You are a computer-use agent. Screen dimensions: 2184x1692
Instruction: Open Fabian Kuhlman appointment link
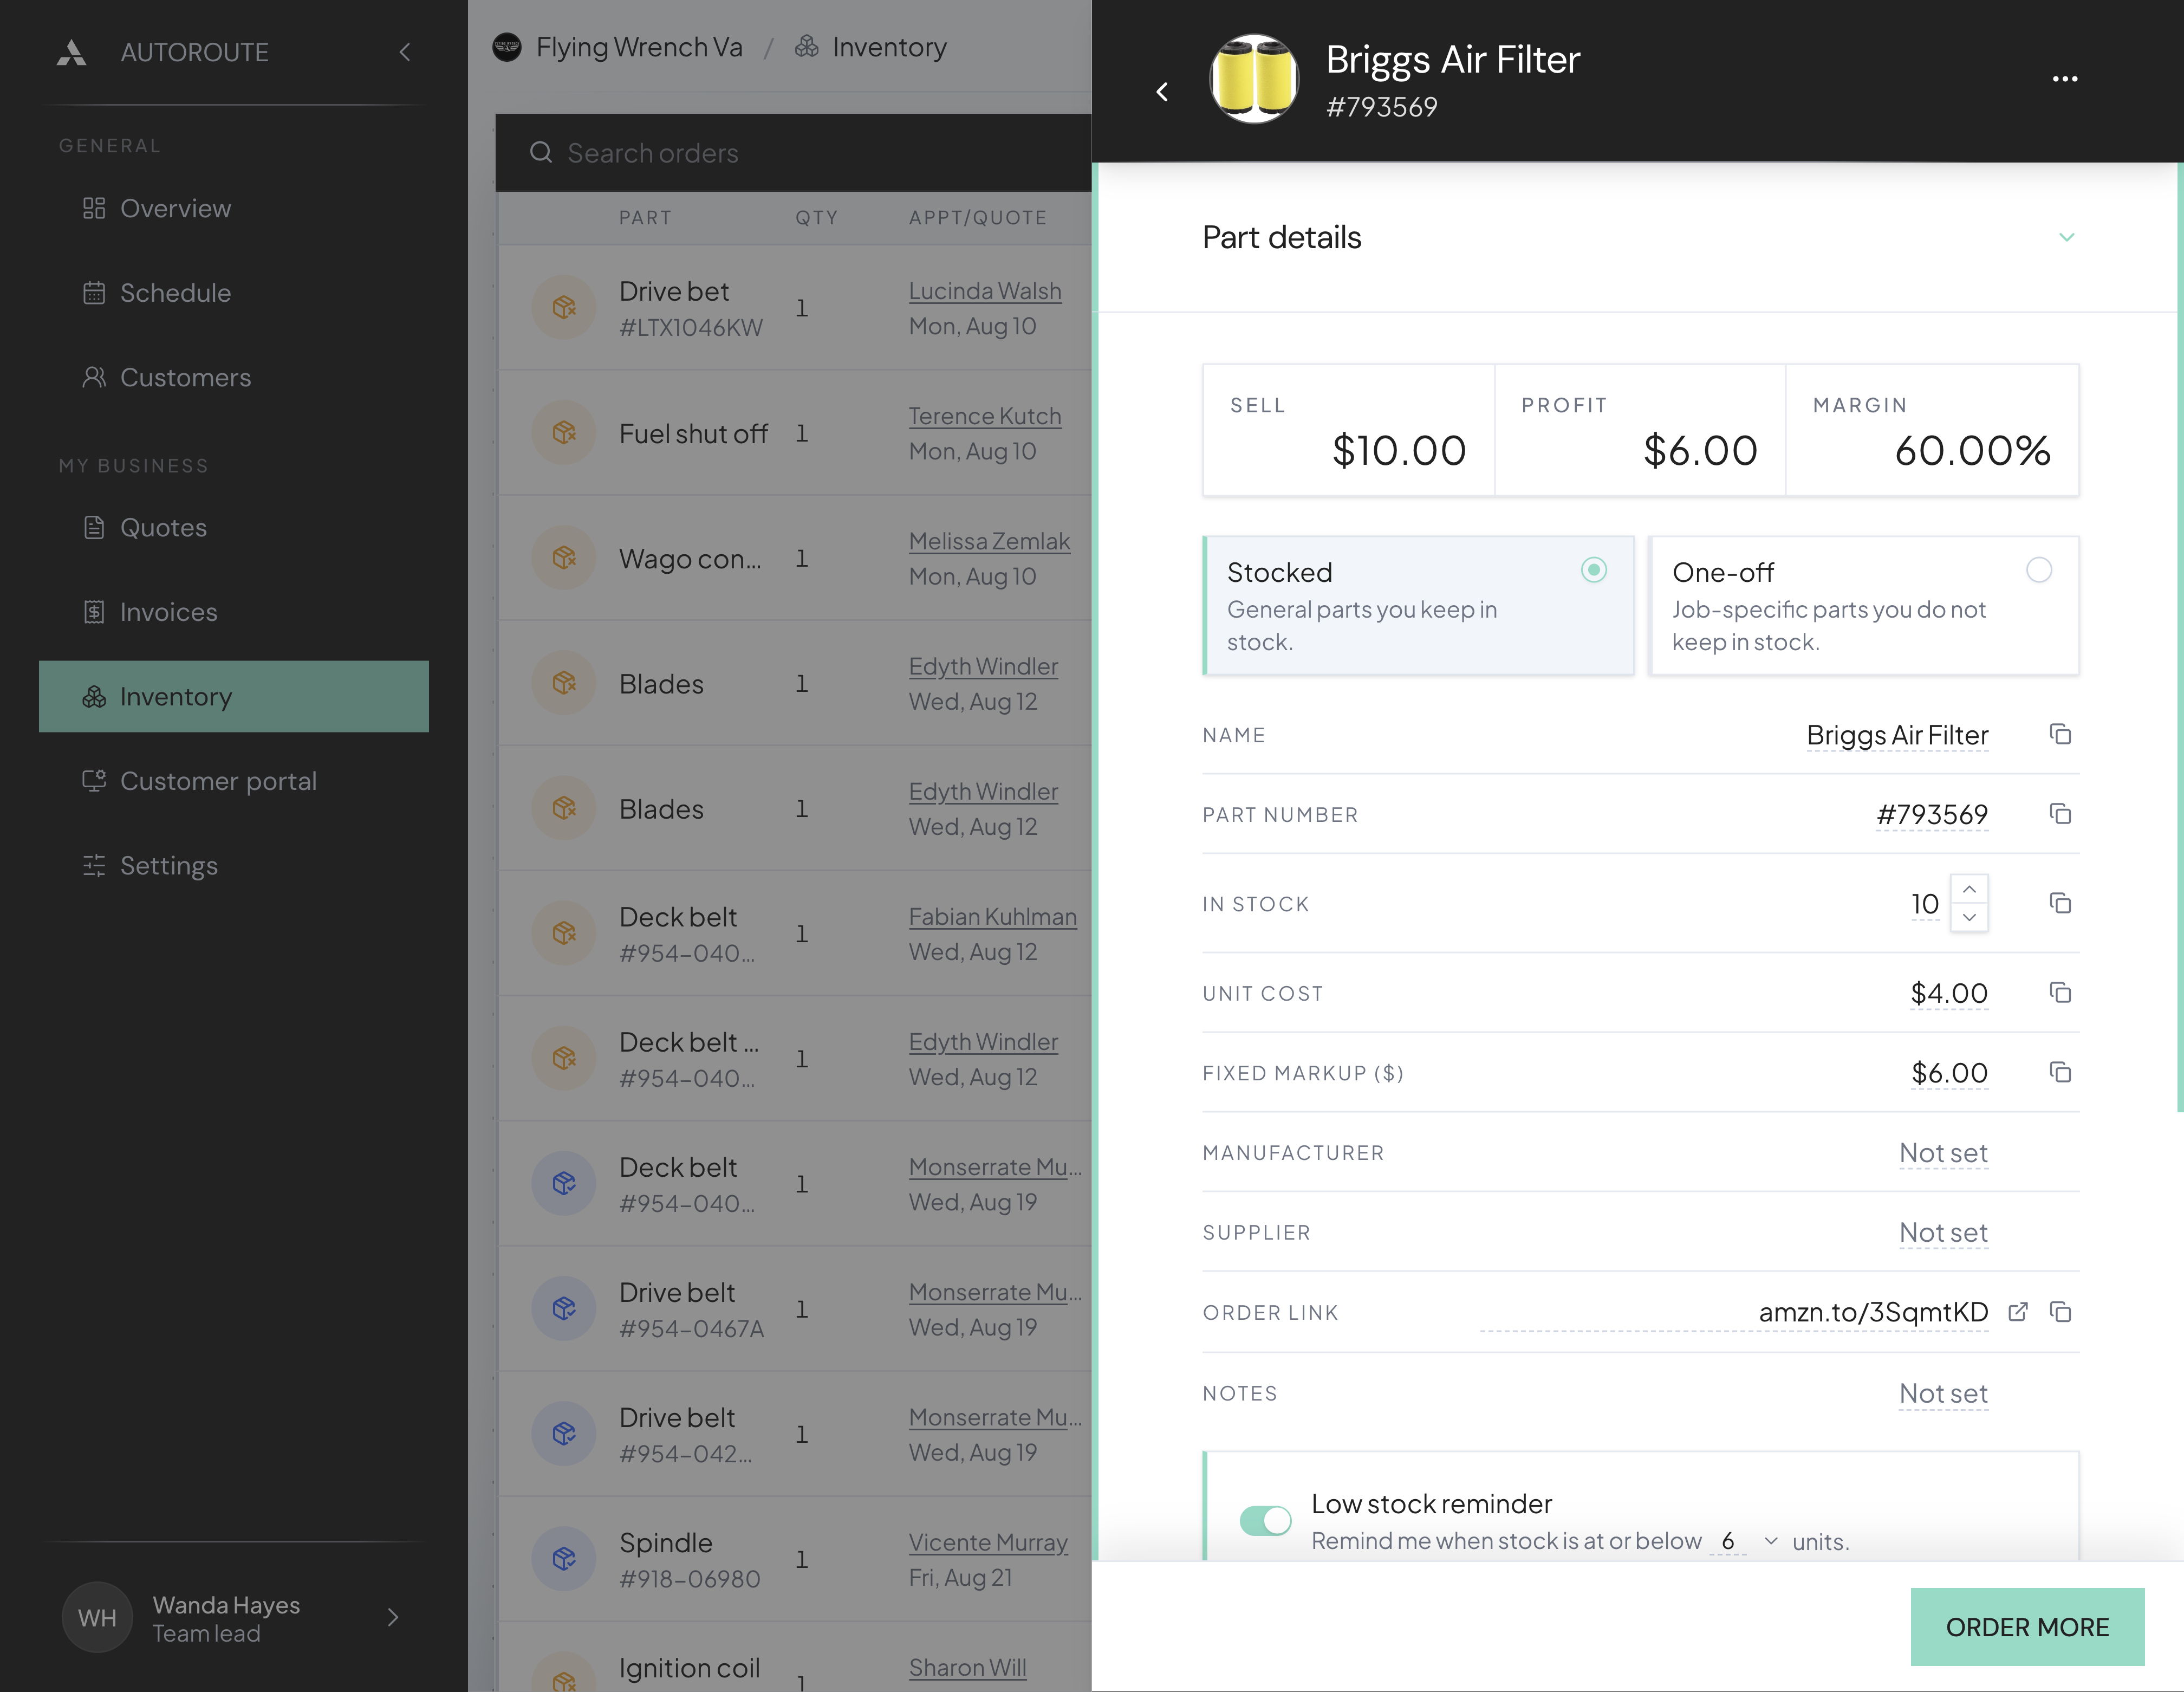[x=993, y=917]
